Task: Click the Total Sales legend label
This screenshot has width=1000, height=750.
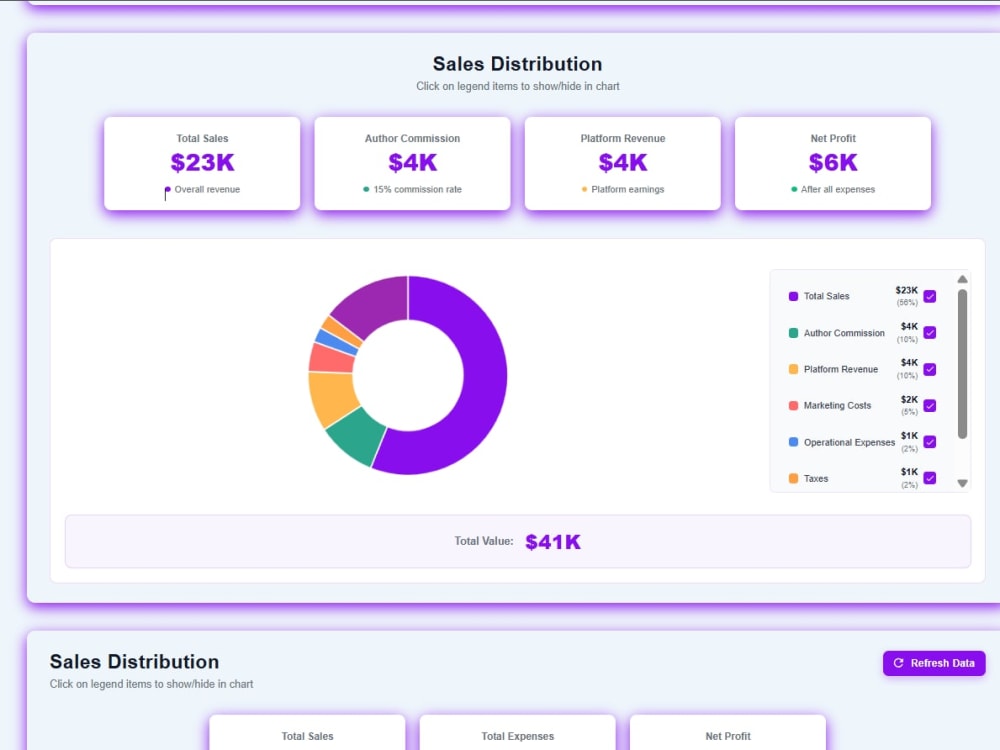Action: click(x=827, y=296)
